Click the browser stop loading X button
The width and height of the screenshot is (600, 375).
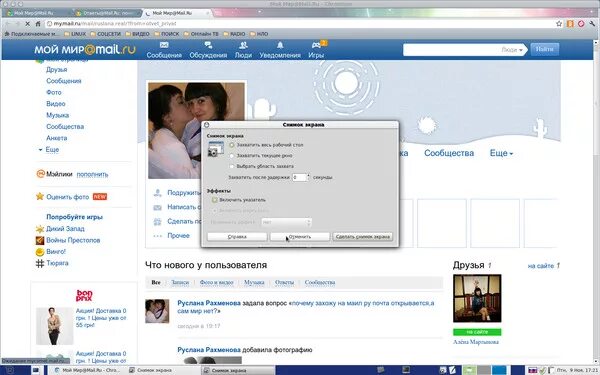pyautogui.click(x=28, y=24)
